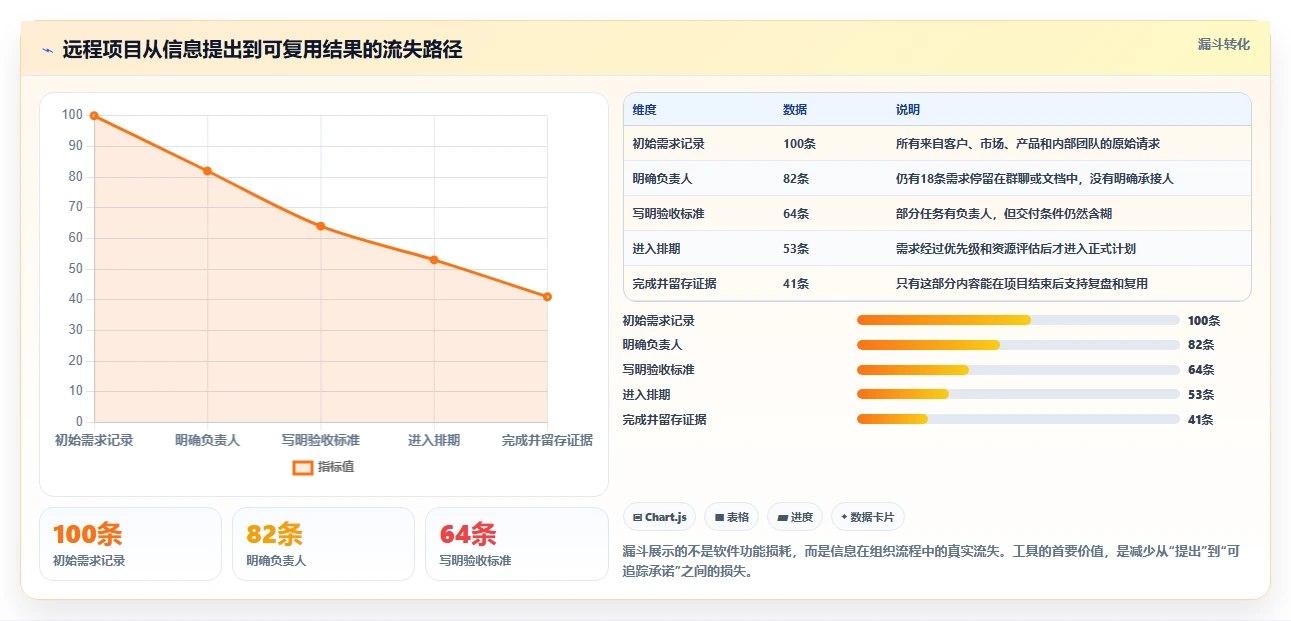Select the chart point for 明确负责人

207,171
